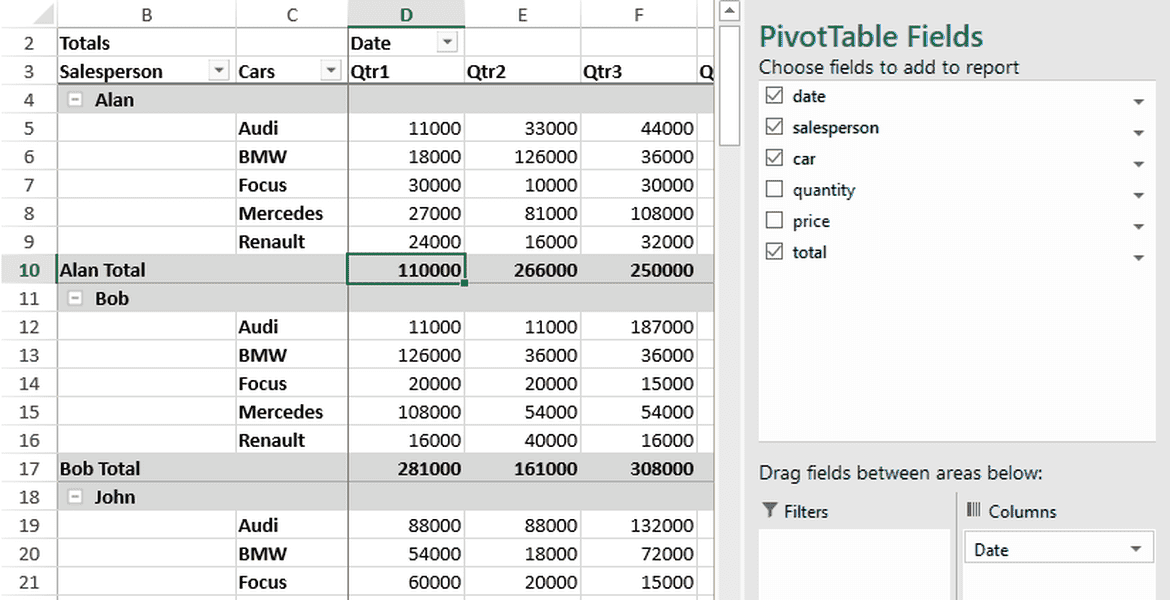Image resolution: width=1170 pixels, height=600 pixels.
Task: Open the Salesperson filter dropdown
Action: click(x=217, y=71)
